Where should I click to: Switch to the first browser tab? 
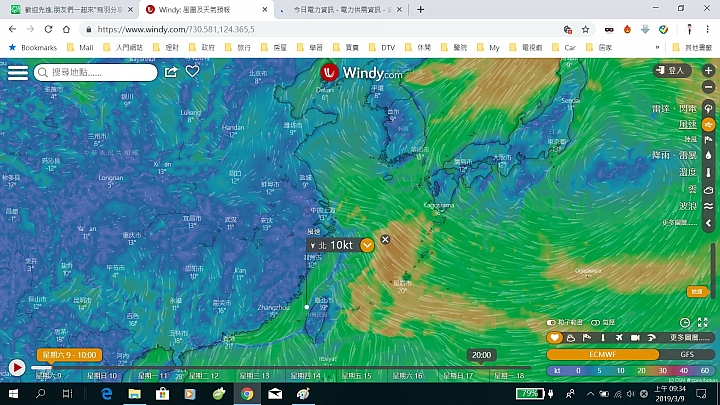[73, 9]
